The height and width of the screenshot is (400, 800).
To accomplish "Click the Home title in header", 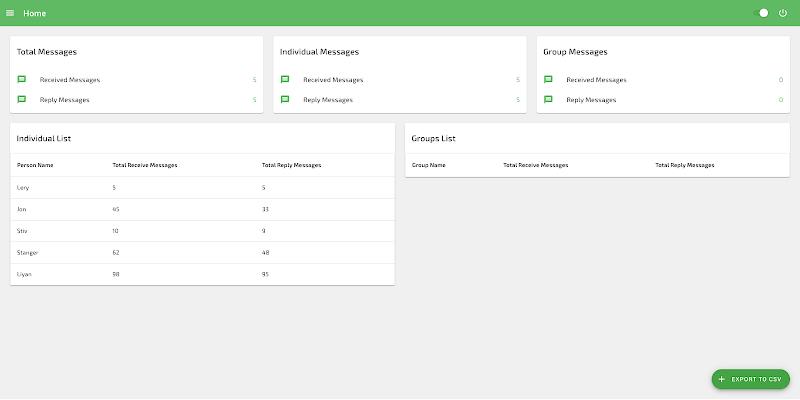I will pyautogui.click(x=35, y=13).
